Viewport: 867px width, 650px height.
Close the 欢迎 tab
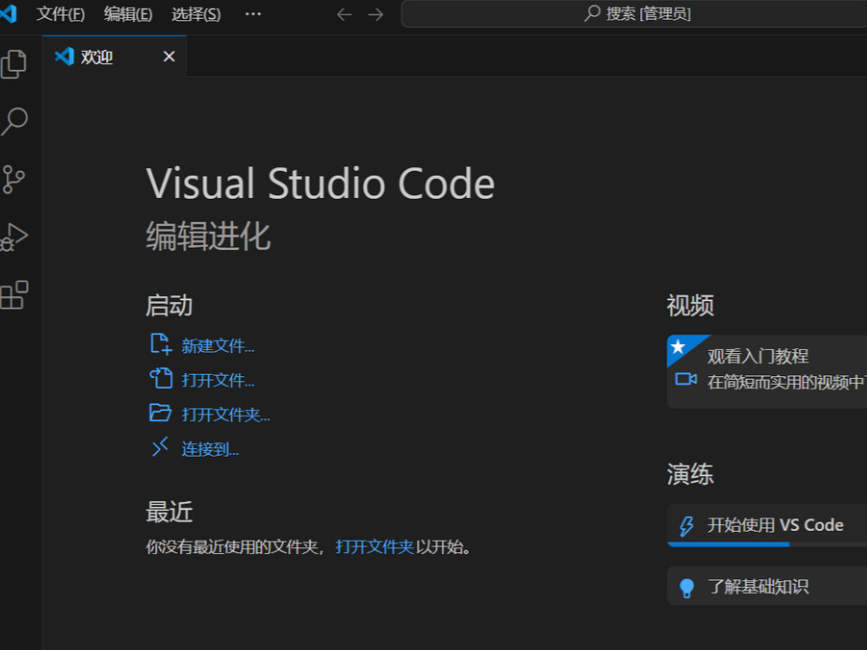(x=169, y=56)
